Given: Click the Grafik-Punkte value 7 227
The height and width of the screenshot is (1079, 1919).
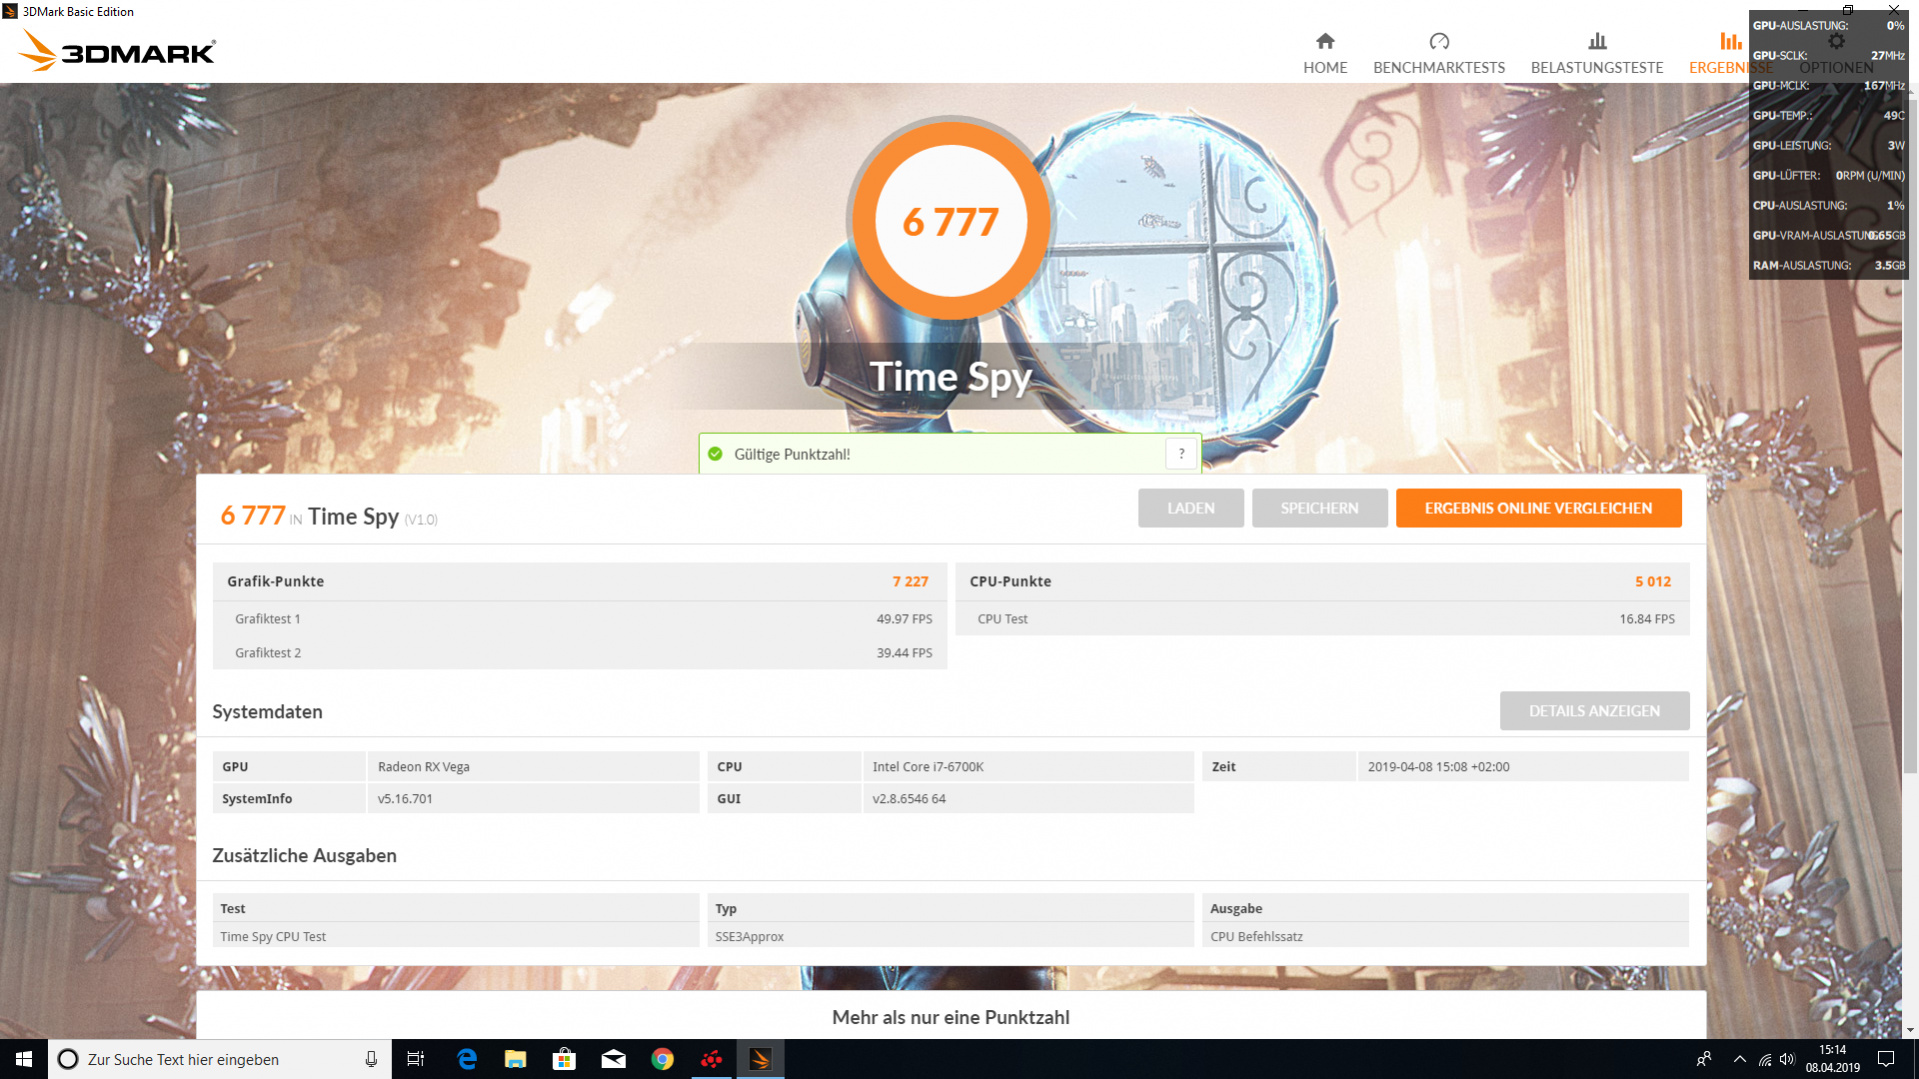Looking at the screenshot, I should (x=910, y=581).
